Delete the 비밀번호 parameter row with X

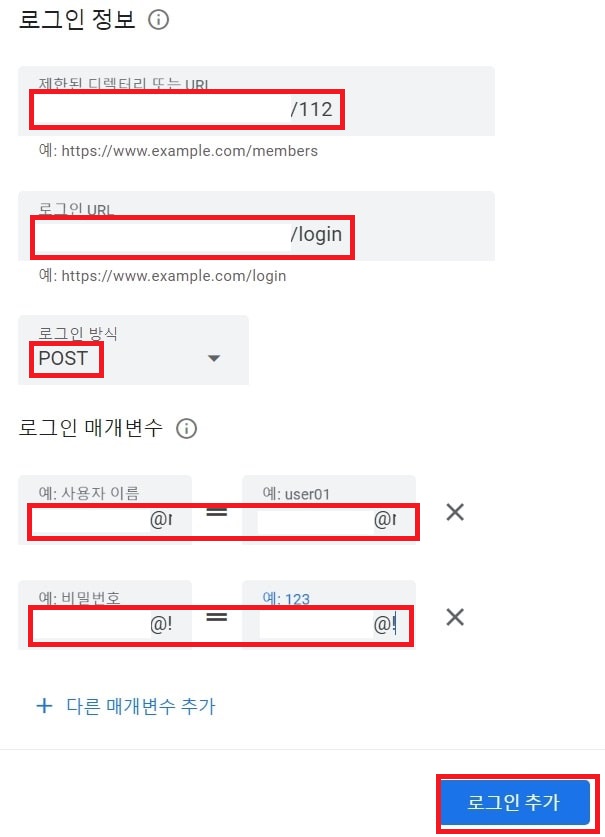(455, 617)
